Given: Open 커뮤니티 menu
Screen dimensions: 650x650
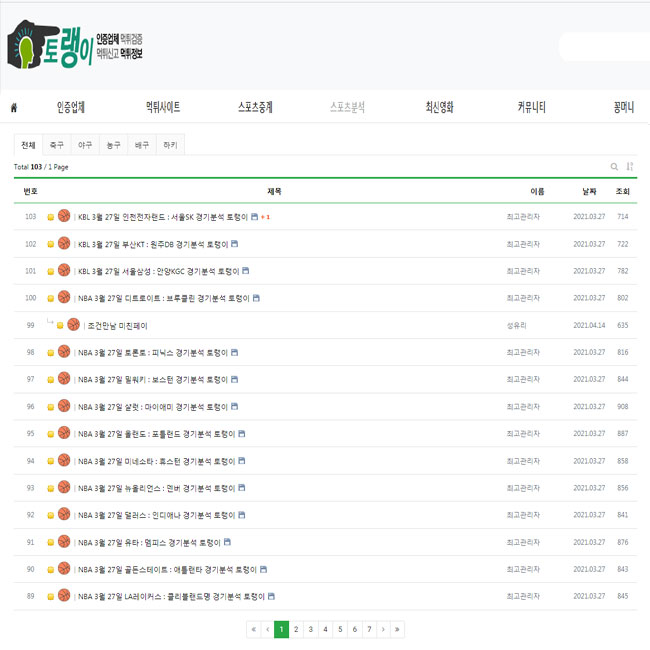Looking at the screenshot, I should coord(531,107).
